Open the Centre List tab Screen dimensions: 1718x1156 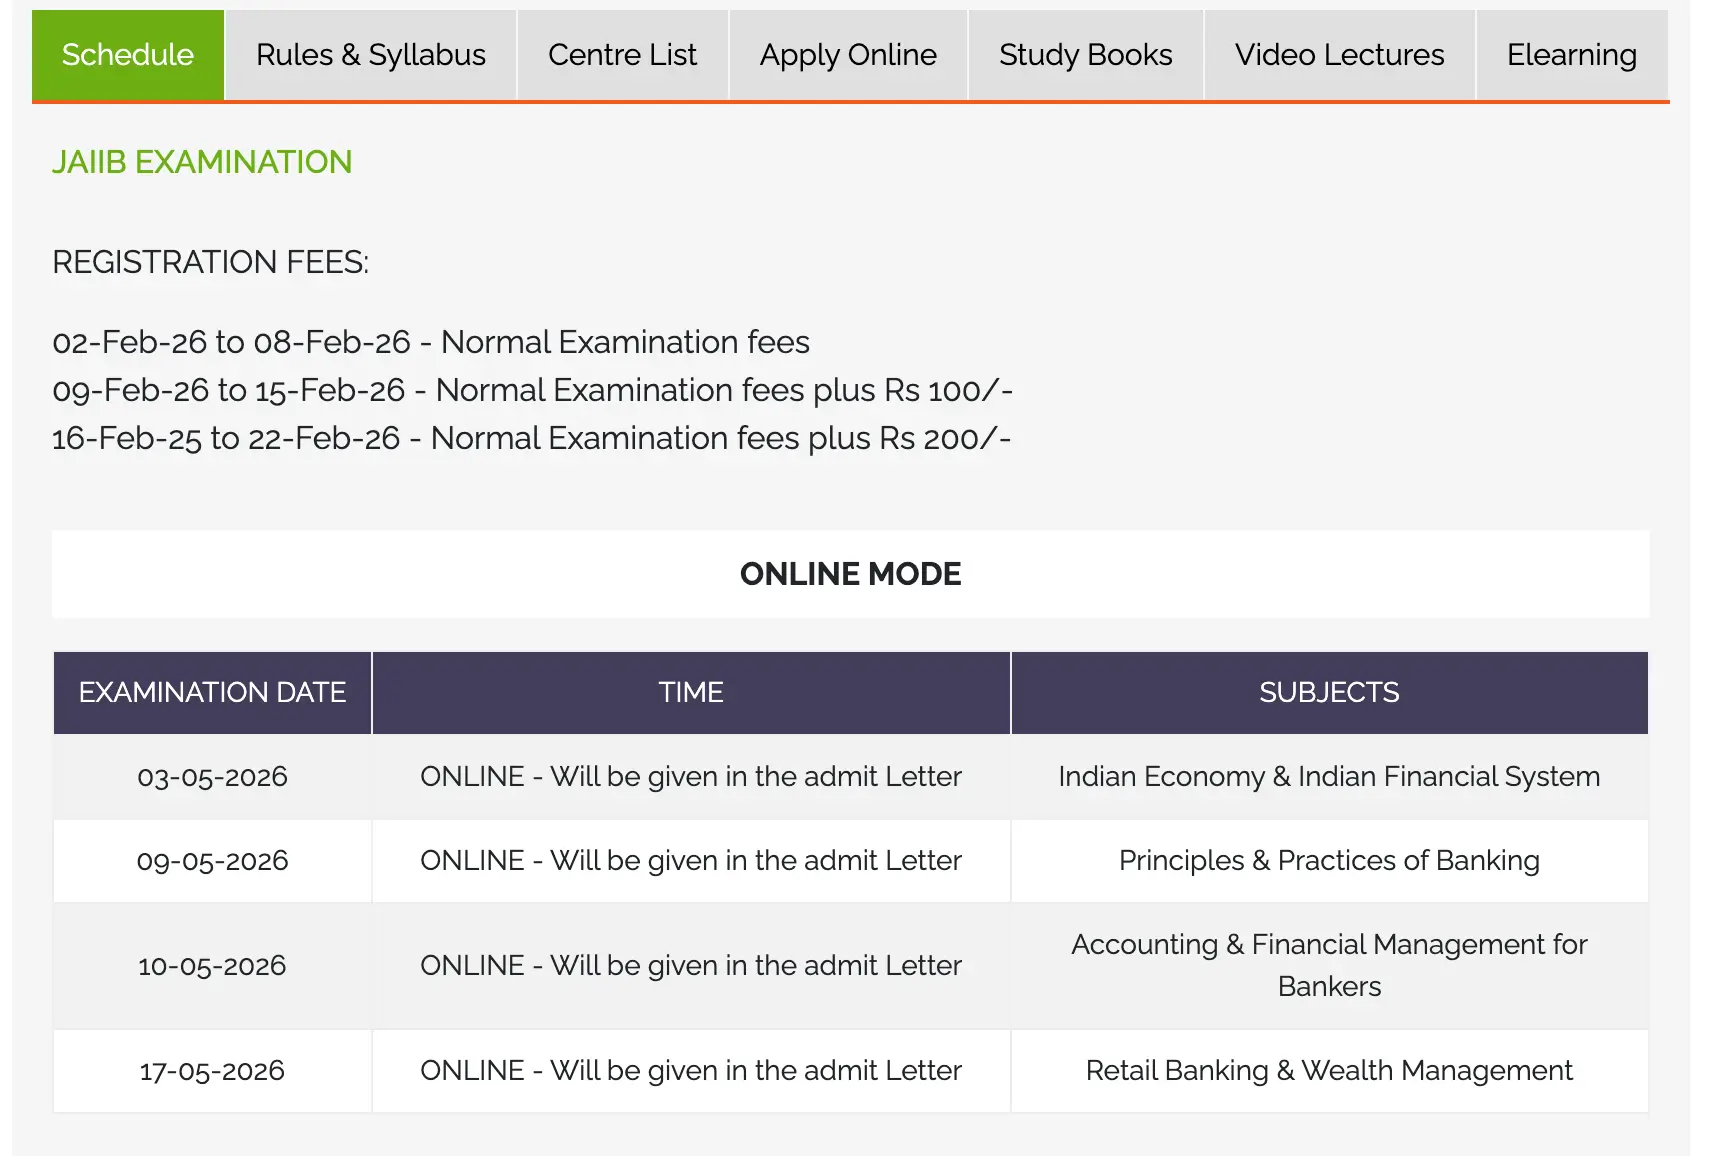[x=622, y=55]
